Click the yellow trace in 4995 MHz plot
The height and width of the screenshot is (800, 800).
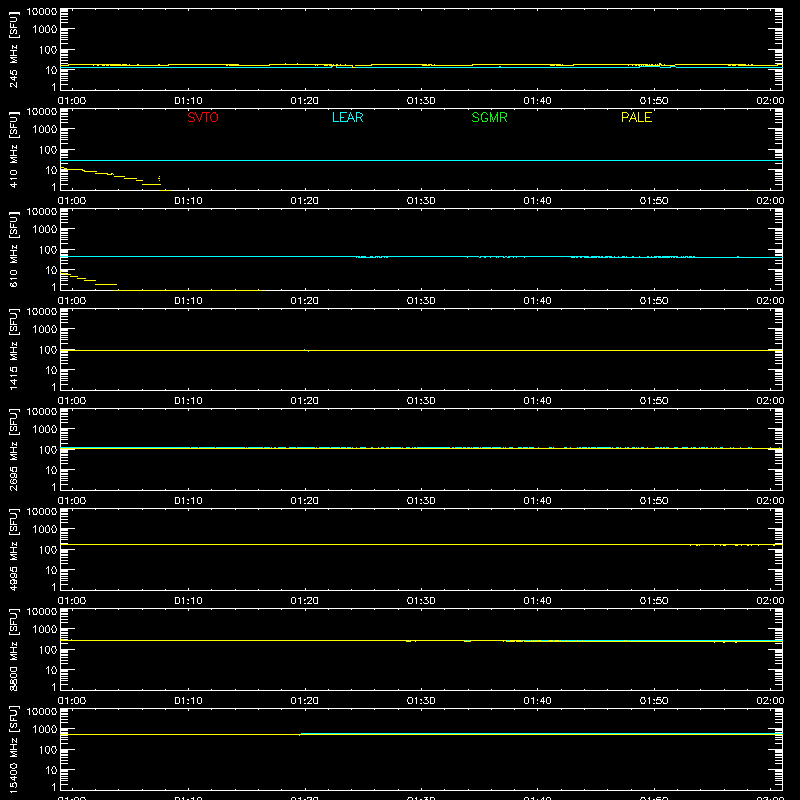(x=421, y=544)
